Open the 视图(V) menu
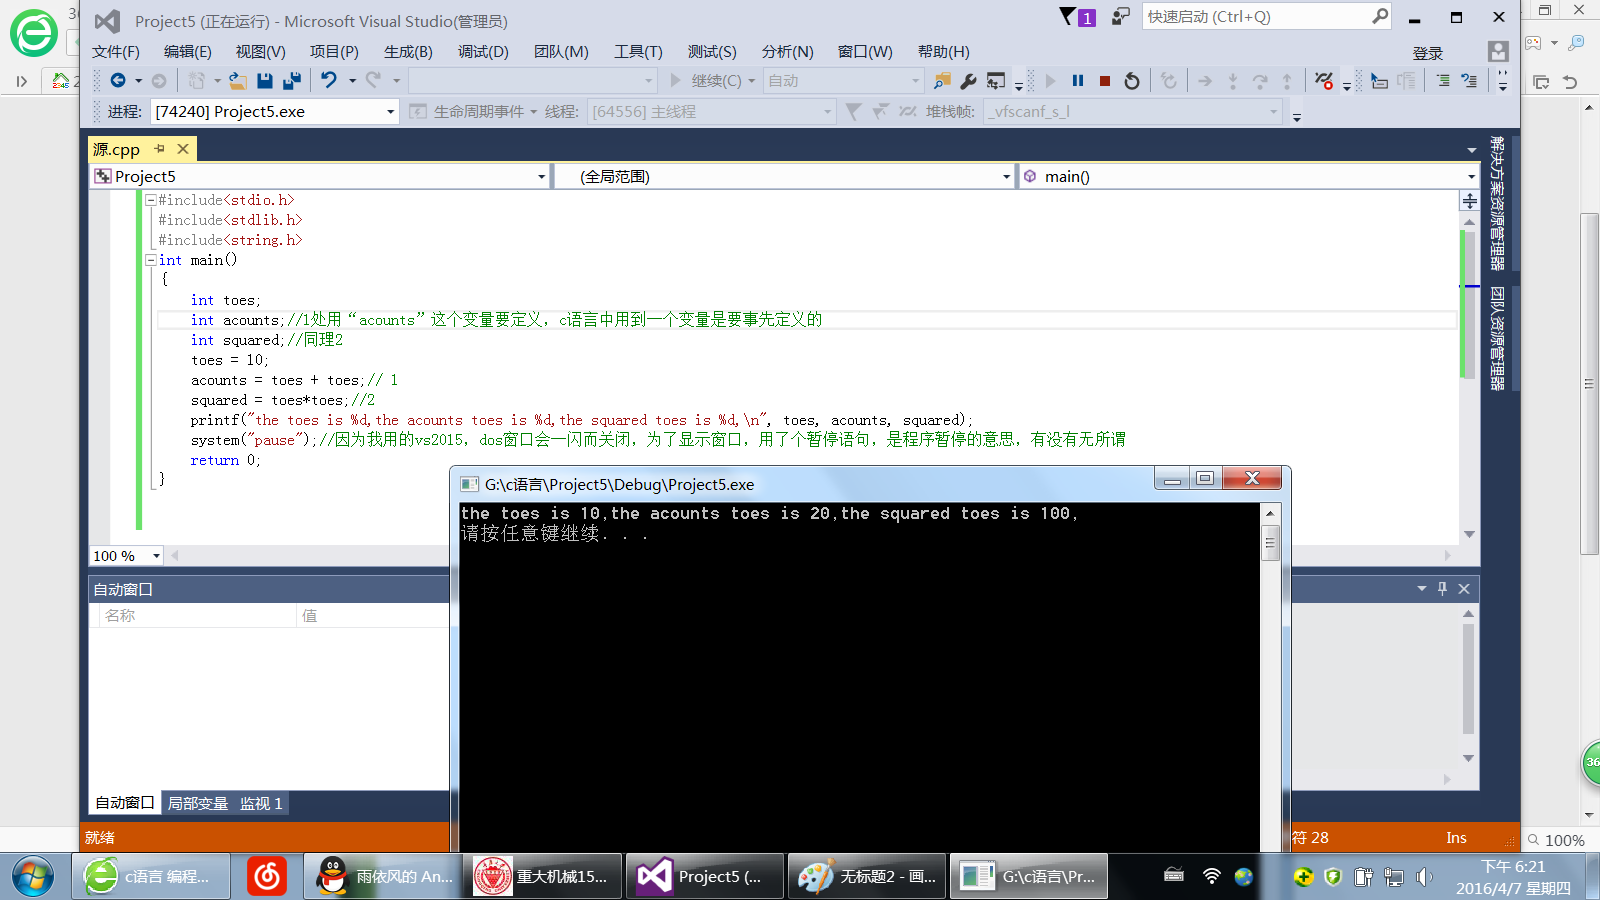Image resolution: width=1600 pixels, height=900 pixels. [261, 52]
